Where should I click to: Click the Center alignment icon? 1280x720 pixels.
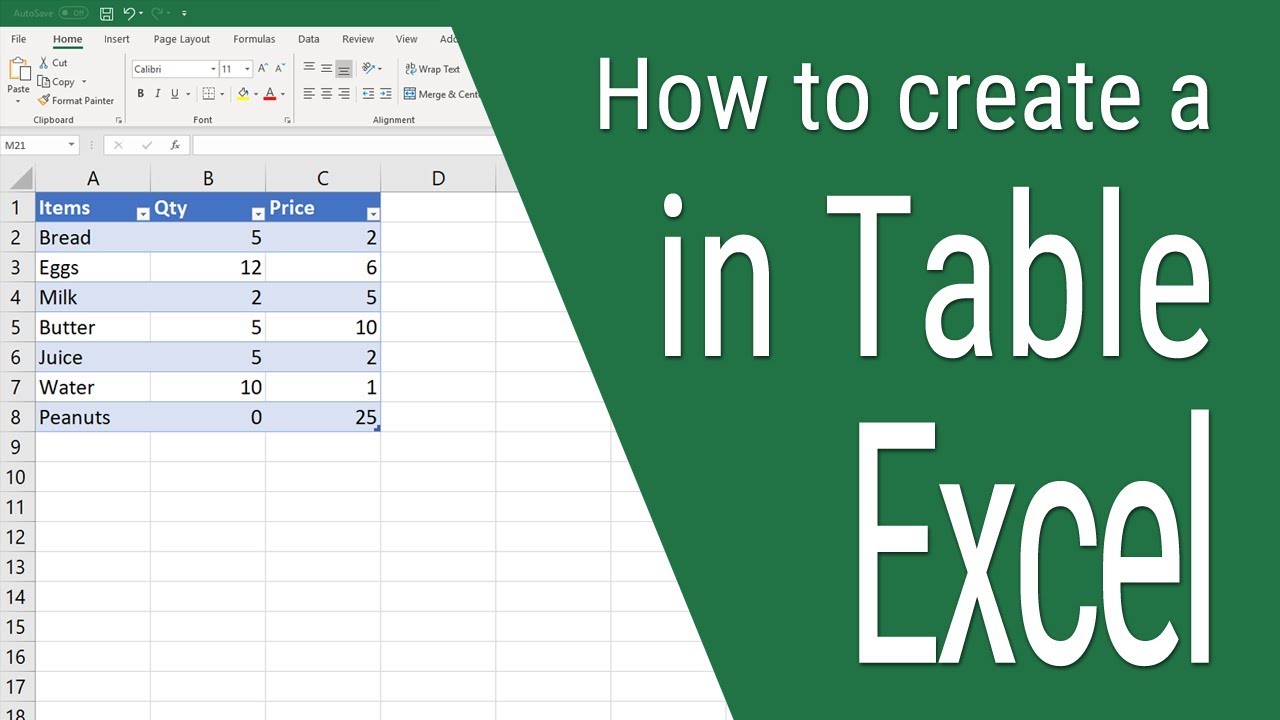click(x=326, y=94)
